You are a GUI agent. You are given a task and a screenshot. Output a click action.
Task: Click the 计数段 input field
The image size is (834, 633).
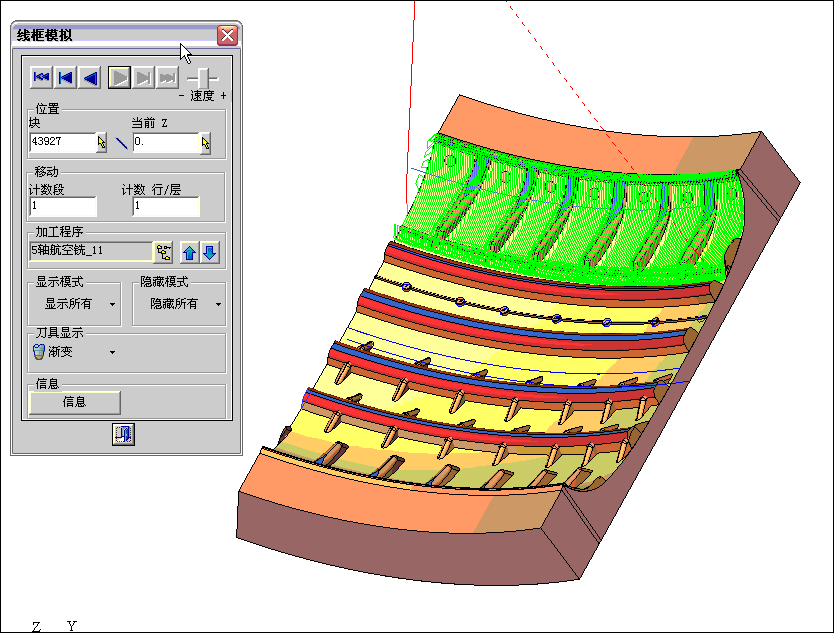click(x=63, y=206)
